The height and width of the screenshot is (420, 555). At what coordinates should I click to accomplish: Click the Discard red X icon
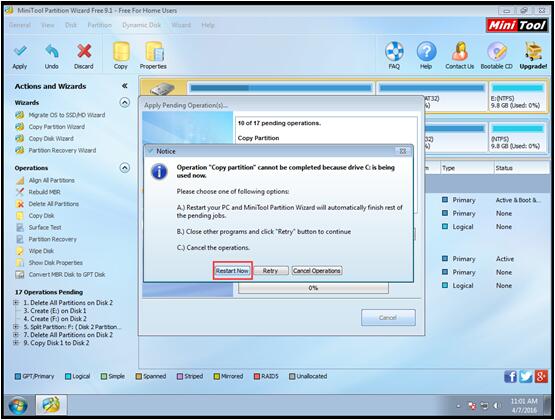(x=84, y=52)
